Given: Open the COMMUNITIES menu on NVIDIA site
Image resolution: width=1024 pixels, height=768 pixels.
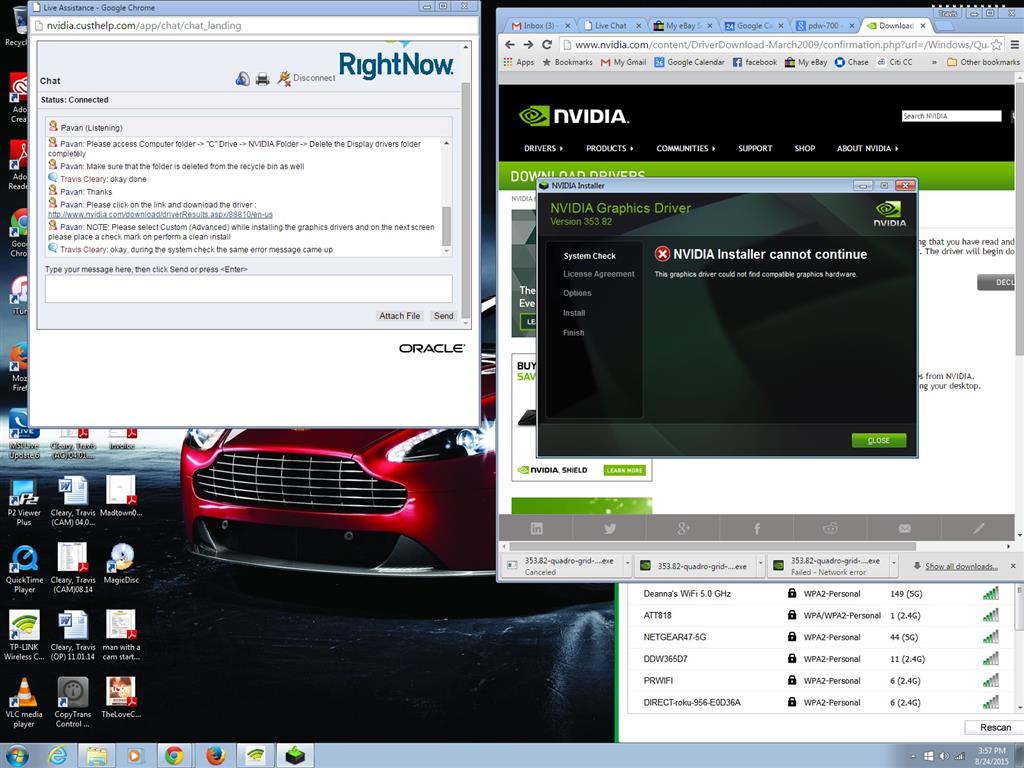Looking at the screenshot, I should (686, 148).
